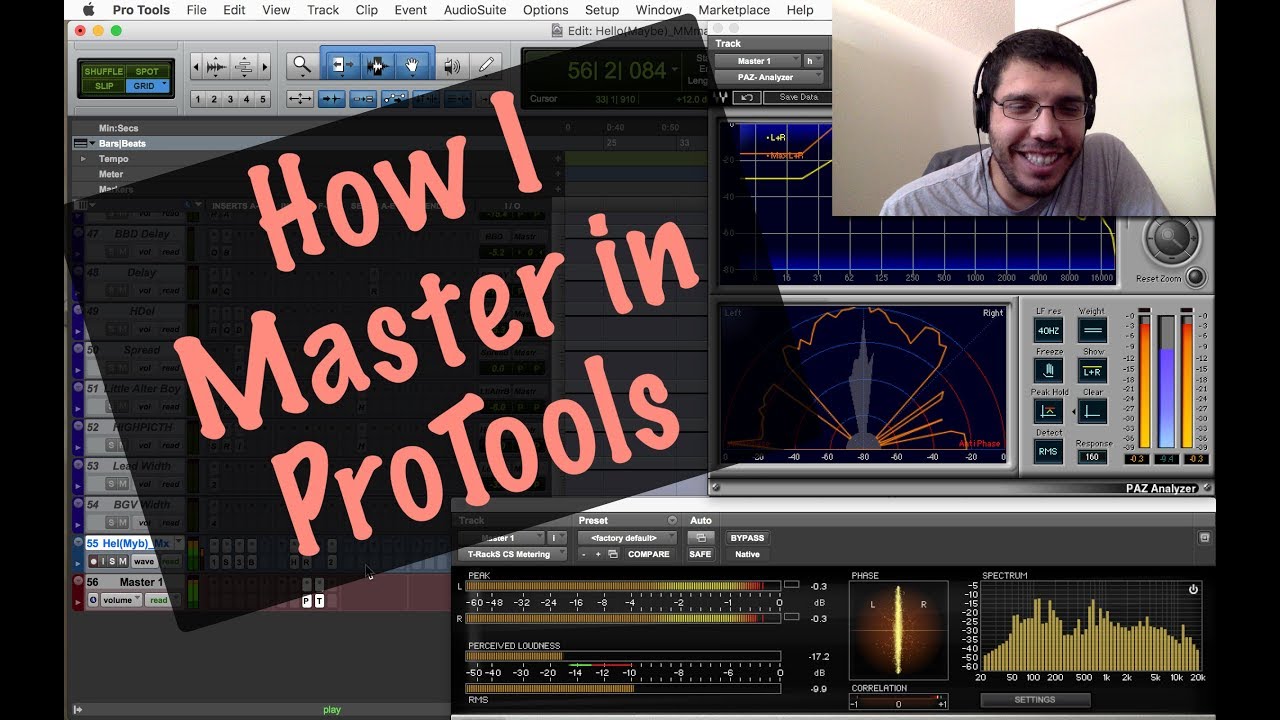The image size is (1280, 720).
Task: Click the Clear button in PAZ
Action: point(1092,411)
